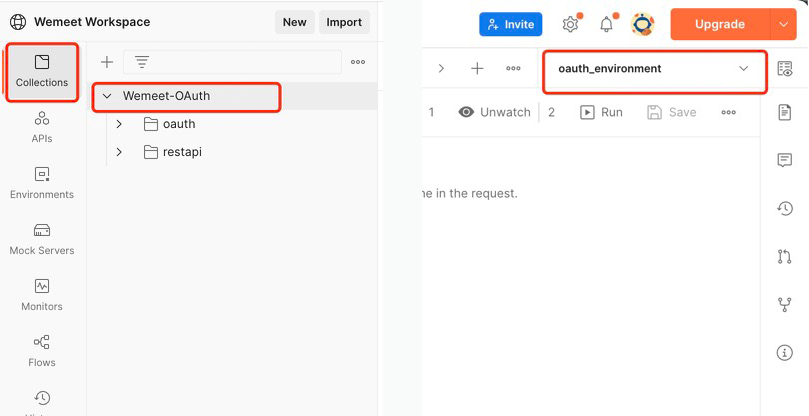Open collections panel more-options ellipsis
809x416 pixels.
coord(358,62)
